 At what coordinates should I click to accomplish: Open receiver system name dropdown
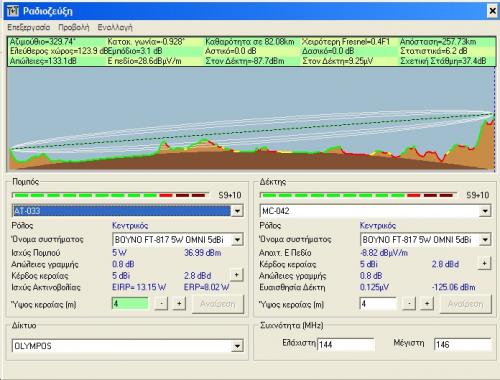(485, 240)
